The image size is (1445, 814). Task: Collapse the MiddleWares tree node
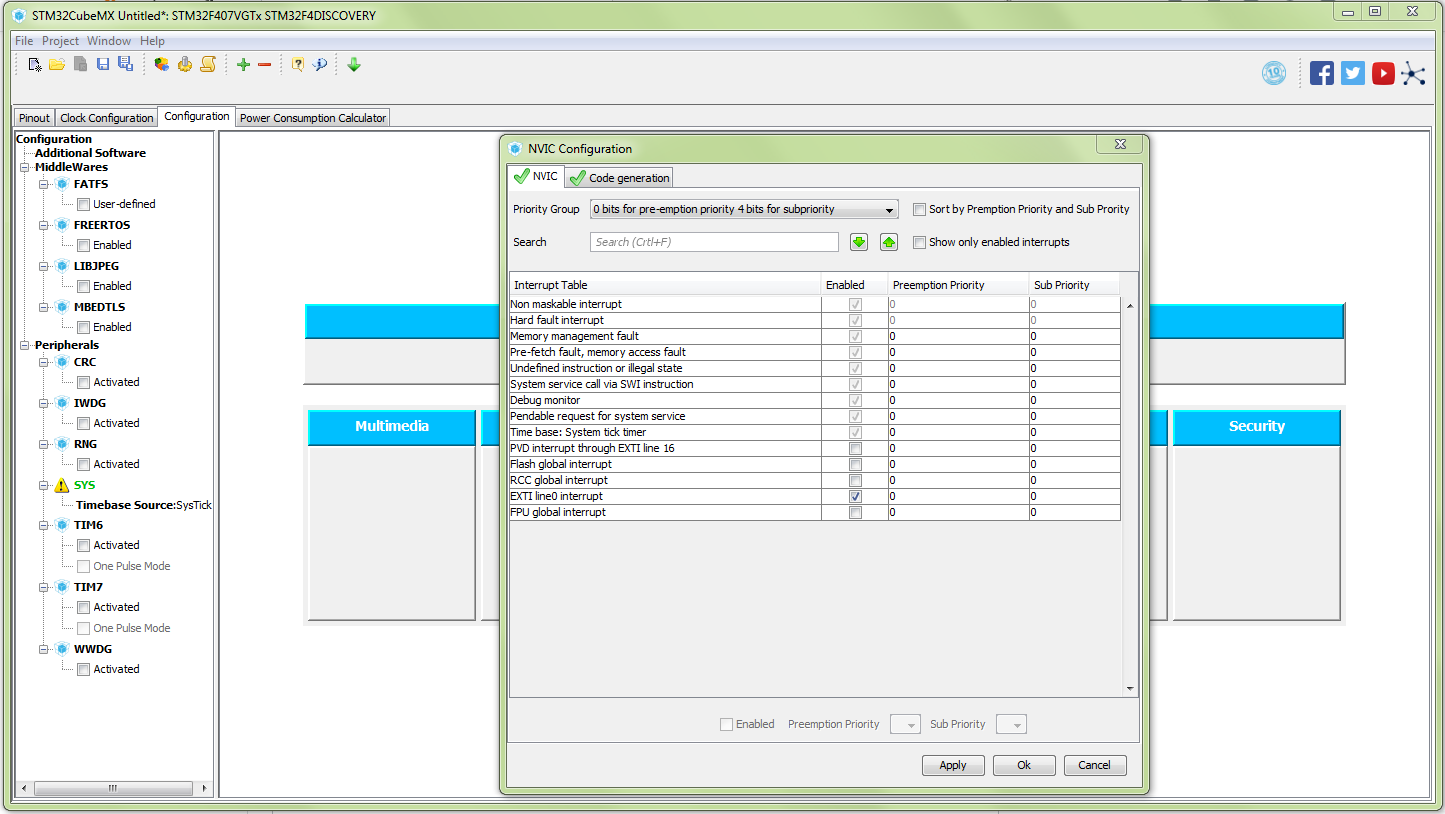pos(24,168)
